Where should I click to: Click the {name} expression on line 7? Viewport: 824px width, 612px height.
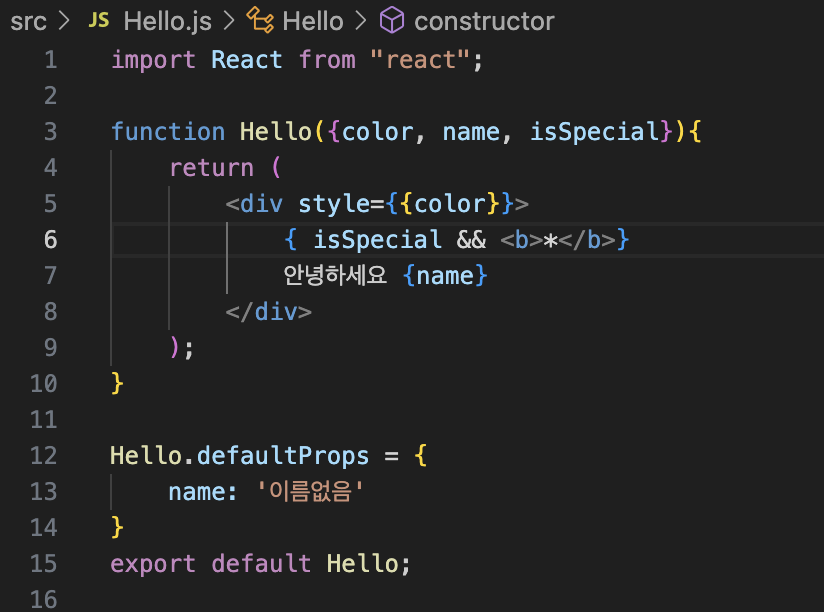pyautogui.click(x=445, y=276)
